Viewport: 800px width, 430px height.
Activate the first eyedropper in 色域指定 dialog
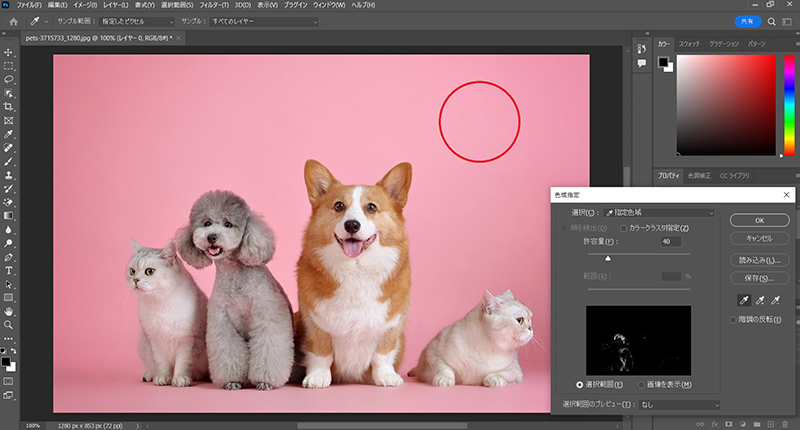click(x=744, y=300)
